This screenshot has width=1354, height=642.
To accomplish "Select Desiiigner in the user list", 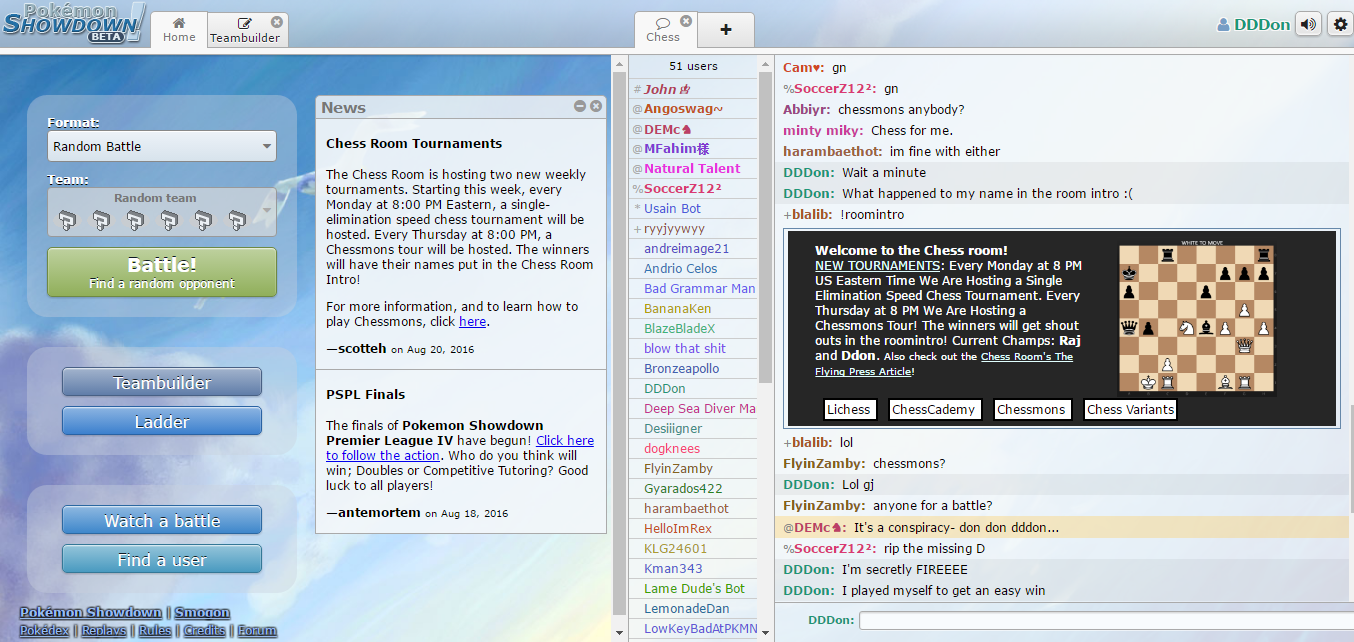I will pyautogui.click(x=694, y=429).
